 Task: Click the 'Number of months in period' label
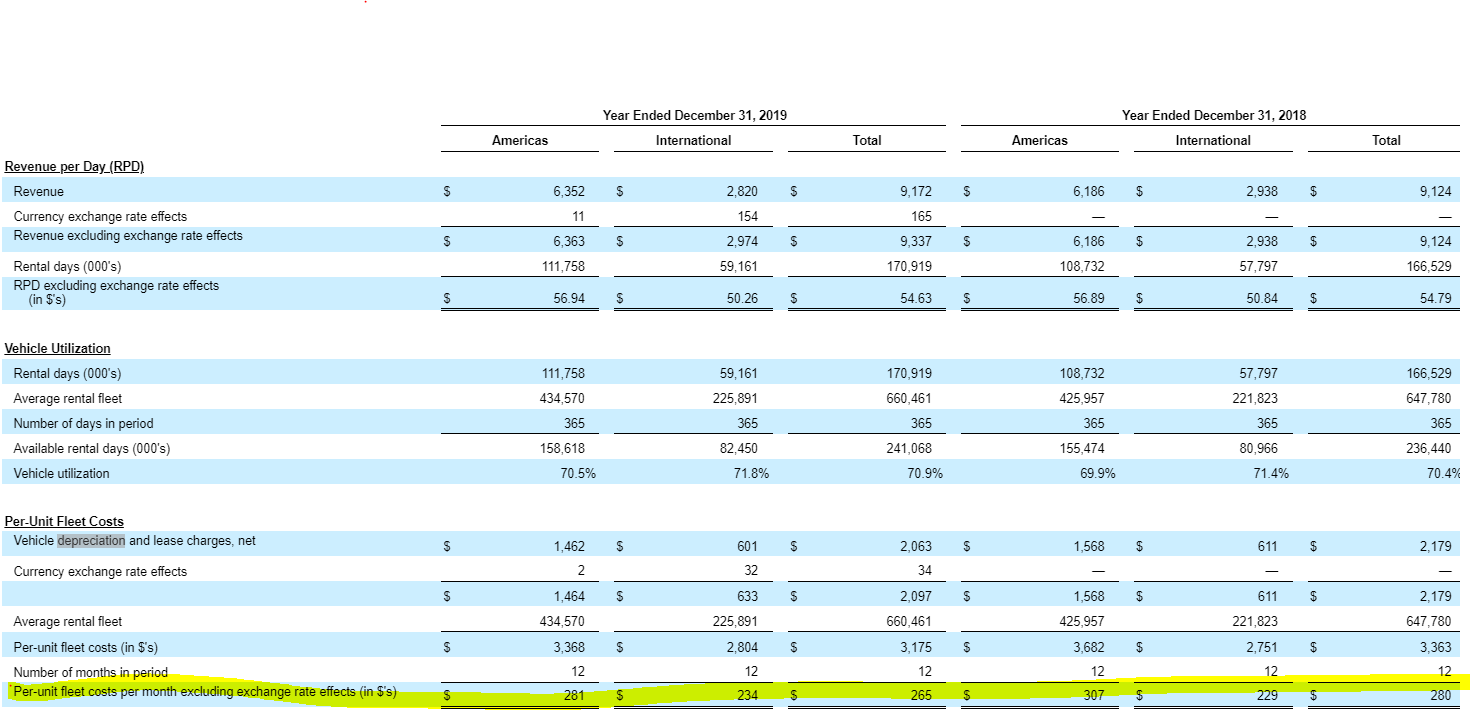point(91,672)
